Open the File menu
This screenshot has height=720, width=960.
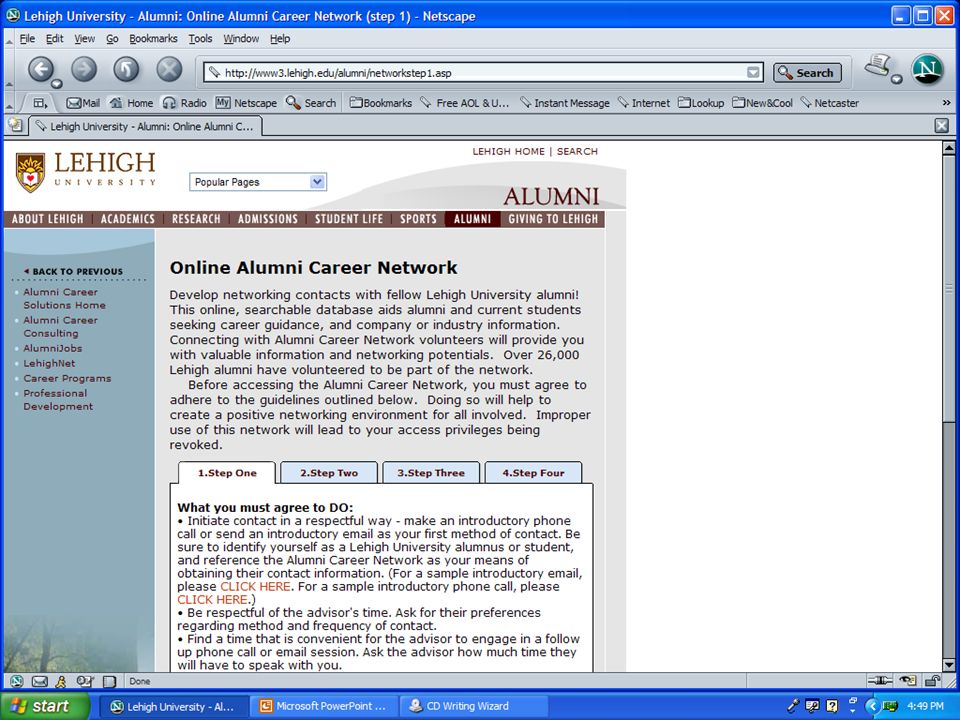(x=27, y=39)
